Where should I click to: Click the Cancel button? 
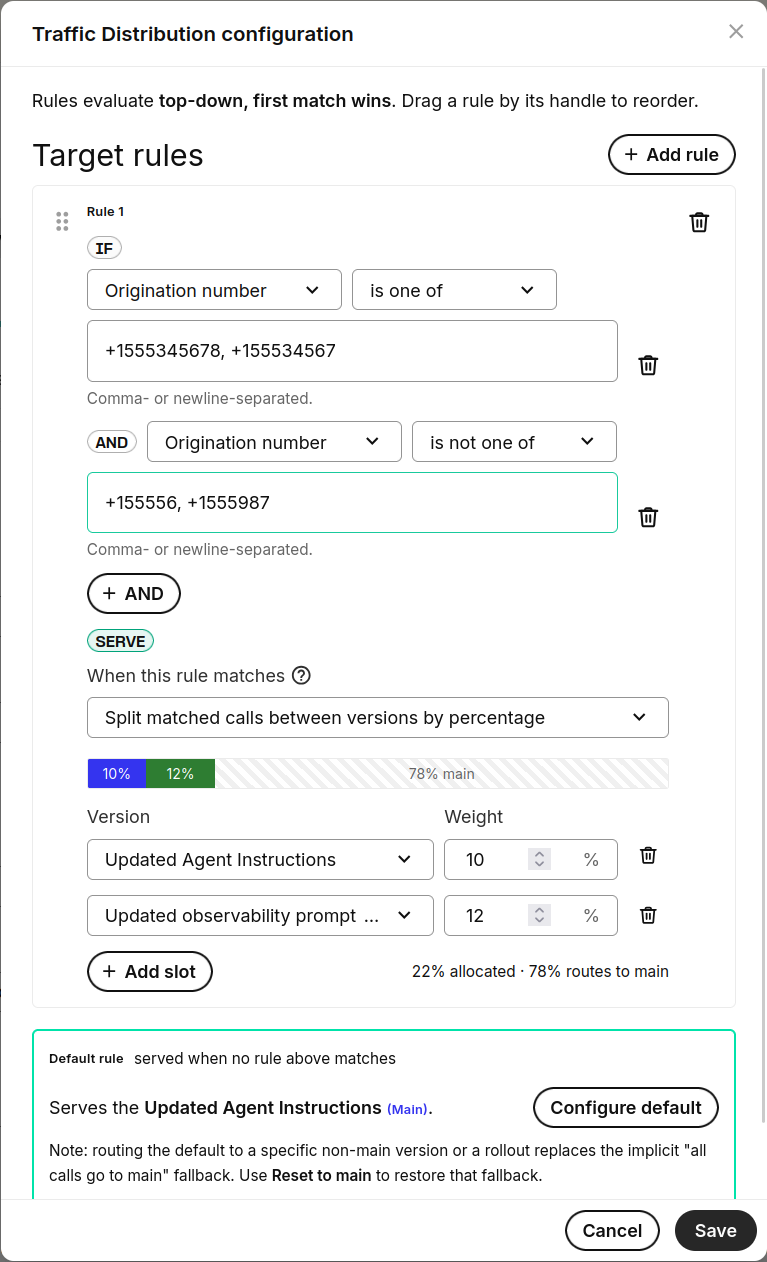(612, 1231)
